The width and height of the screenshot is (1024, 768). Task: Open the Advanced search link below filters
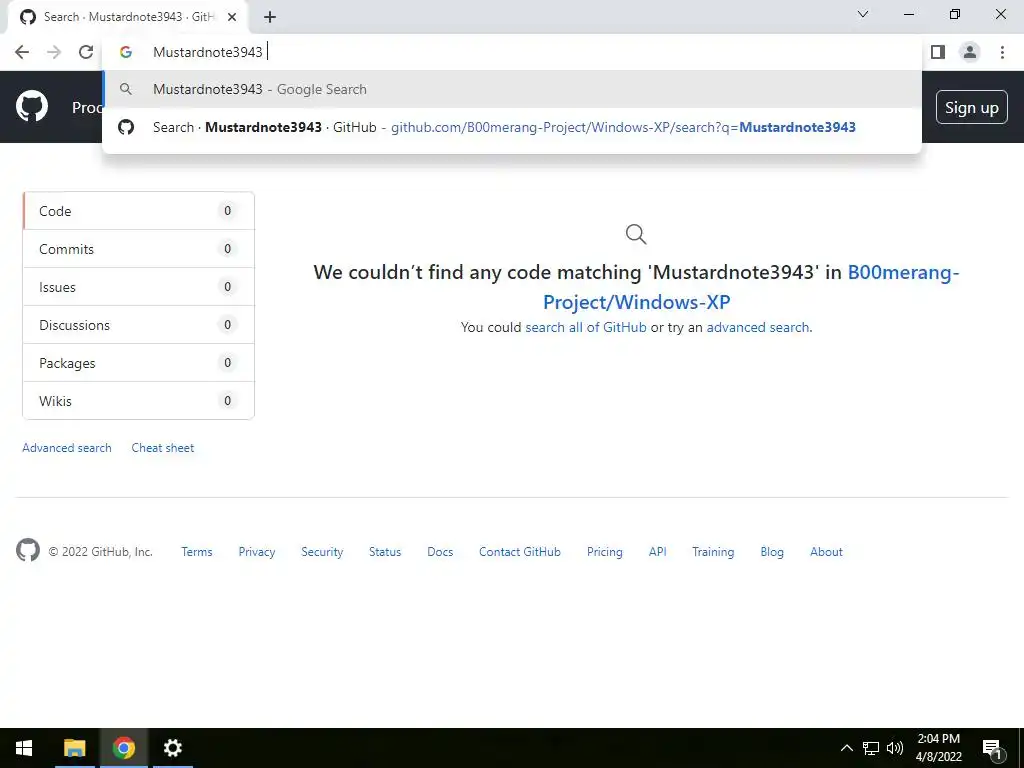(67, 448)
